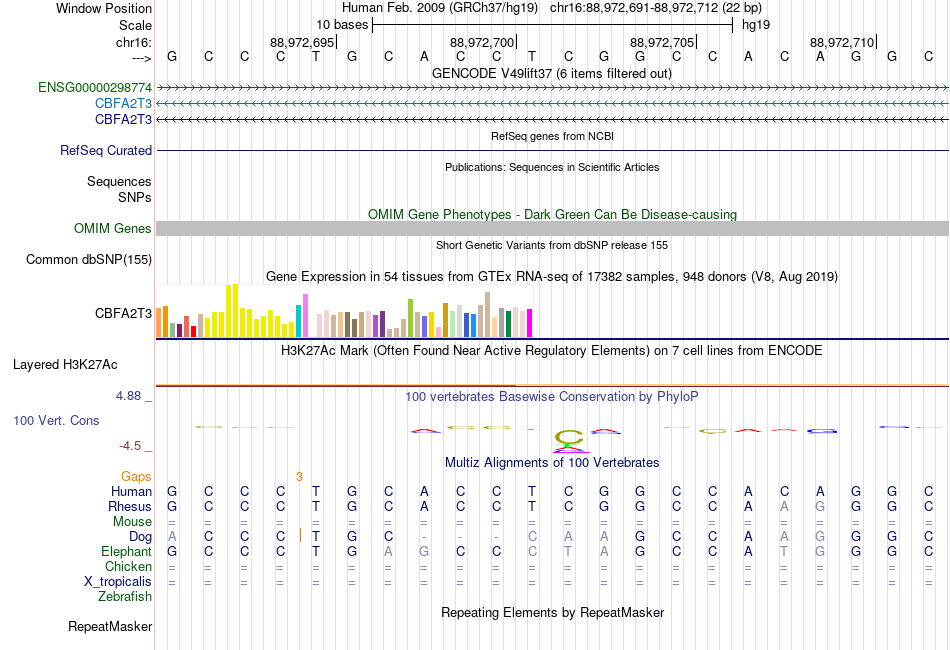This screenshot has height=650, width=950.
Task: Open Short Genetic Variants dbSNP title
Action: pos(552,245)
